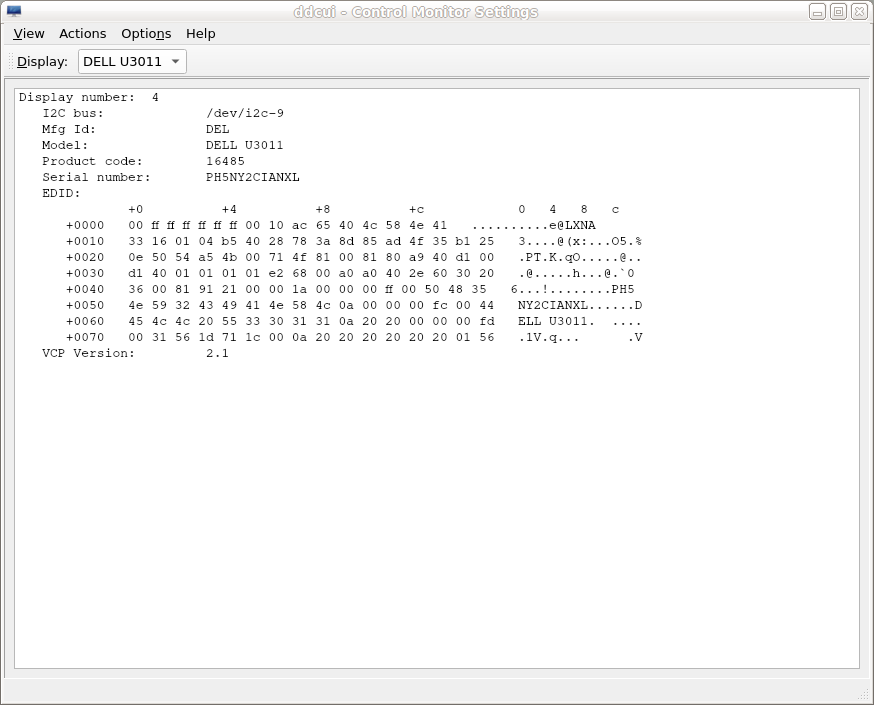Click the toolbar grip handle beside Display label
This screenshot has width=874, height=705.
tap(11, 62)
